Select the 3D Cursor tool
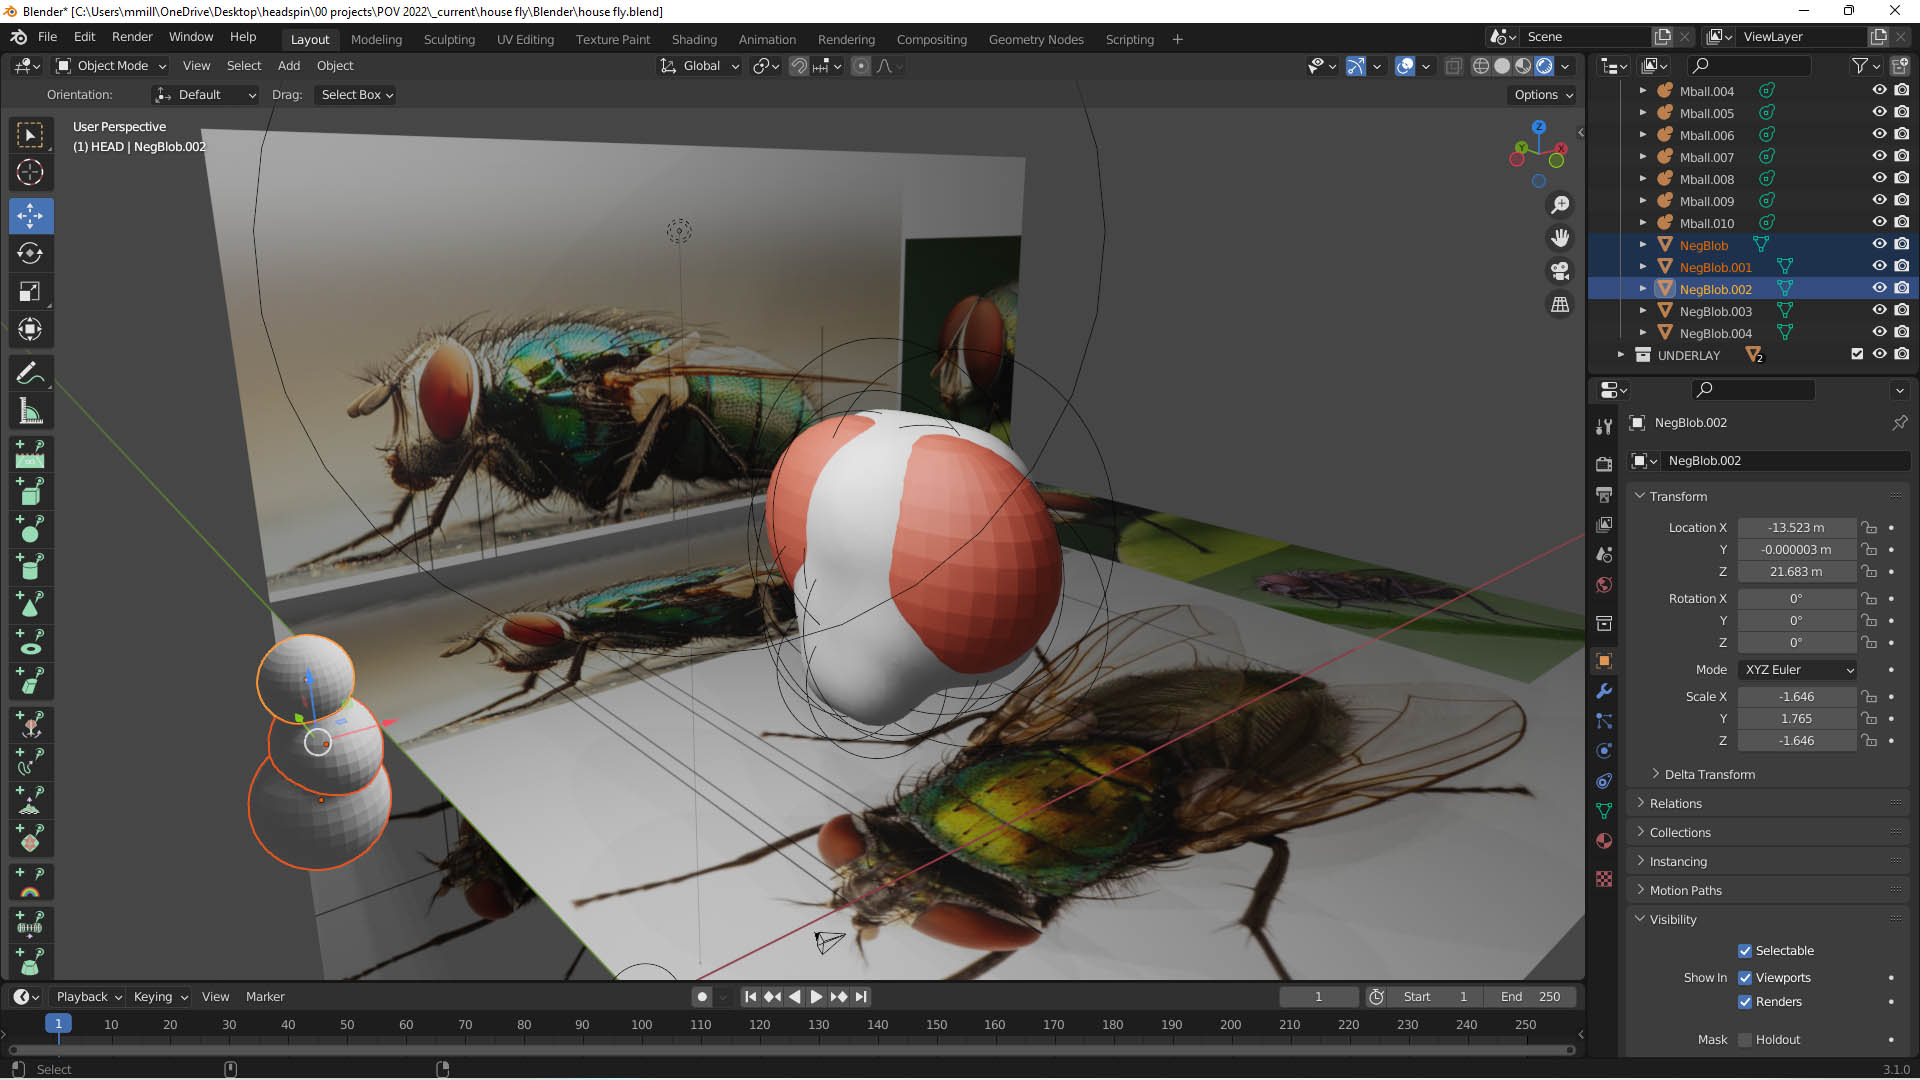1920x1080 pixels. click(x=30, y=172)
